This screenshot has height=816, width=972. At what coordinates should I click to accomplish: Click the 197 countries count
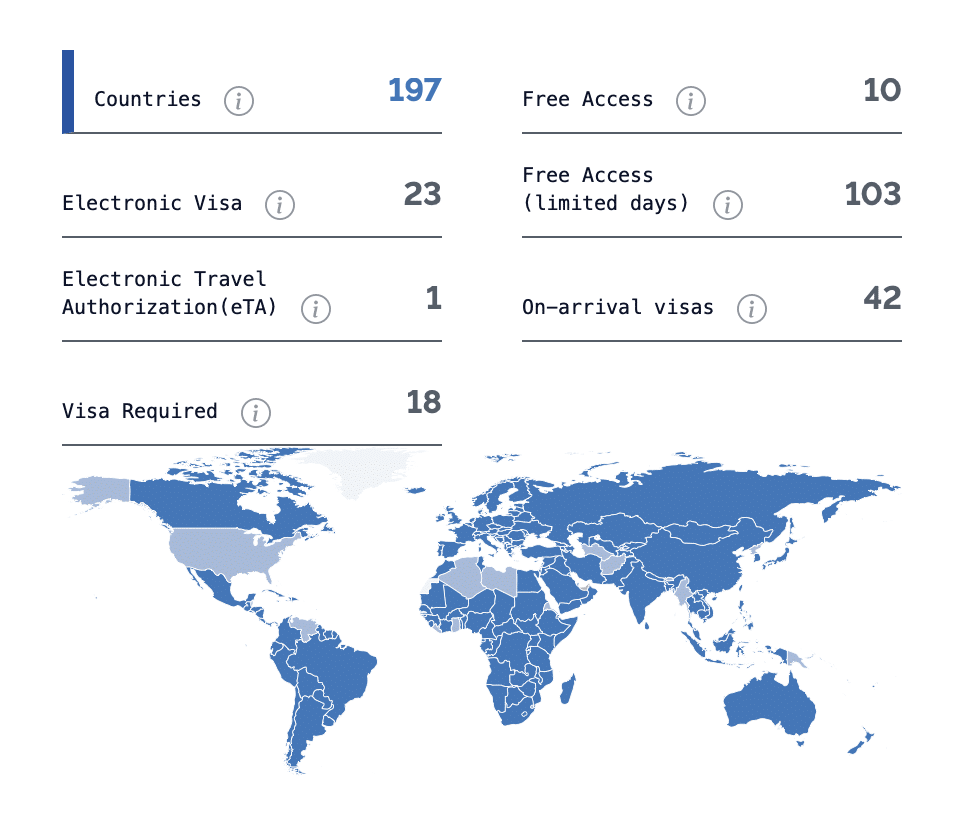point(414,90)
